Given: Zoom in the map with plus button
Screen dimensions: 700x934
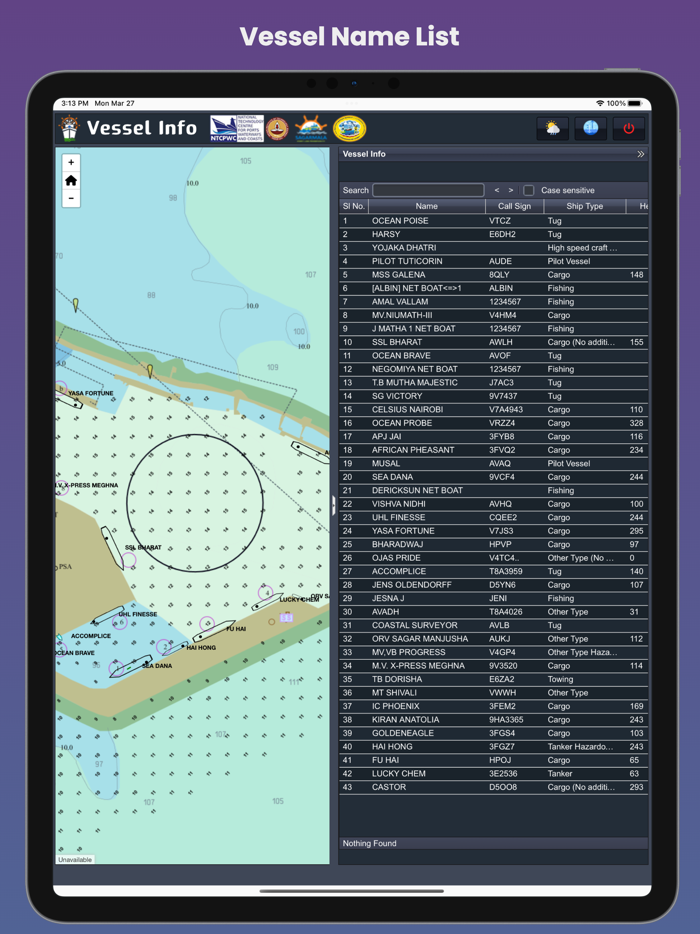Looking at the screenshot, I should 71,162.
